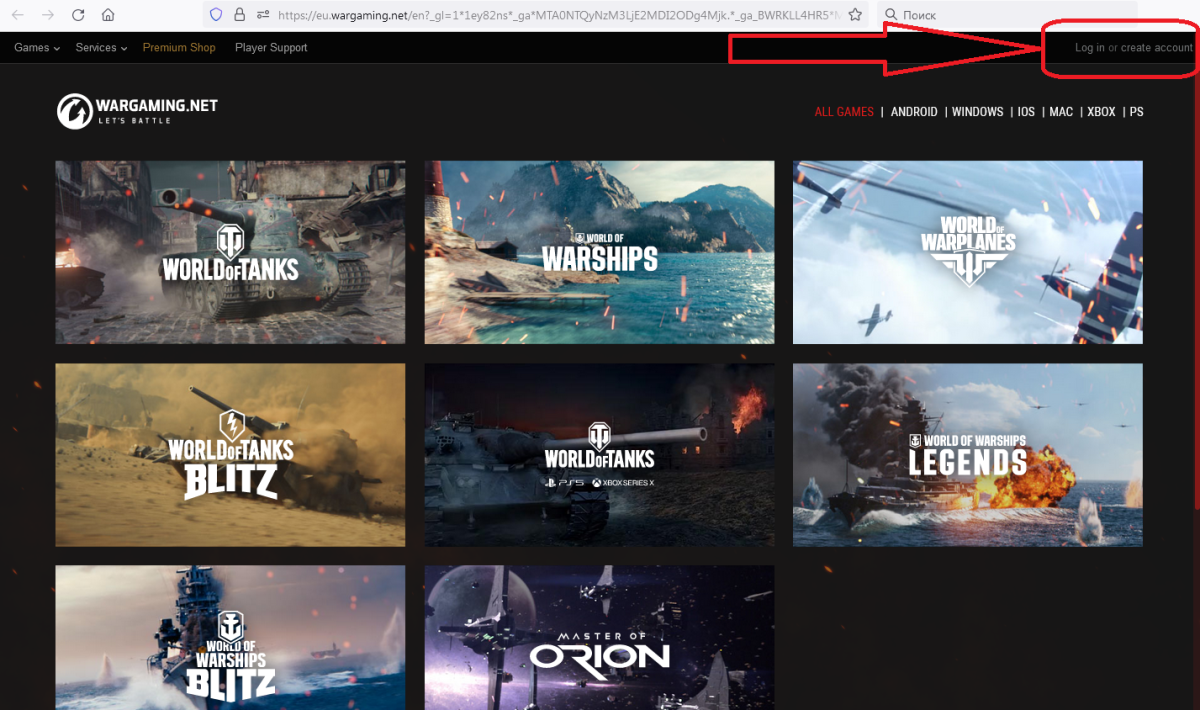The width and height of the screenshot is (1200, 710).
Task: Go forward using the browser forward arrow
Action: [47, 15]
